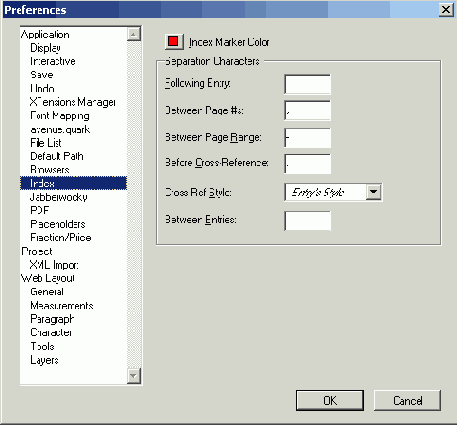457x425 pixels.
Task: Click the list scrollbar down arrow
Action: (134, 376)
